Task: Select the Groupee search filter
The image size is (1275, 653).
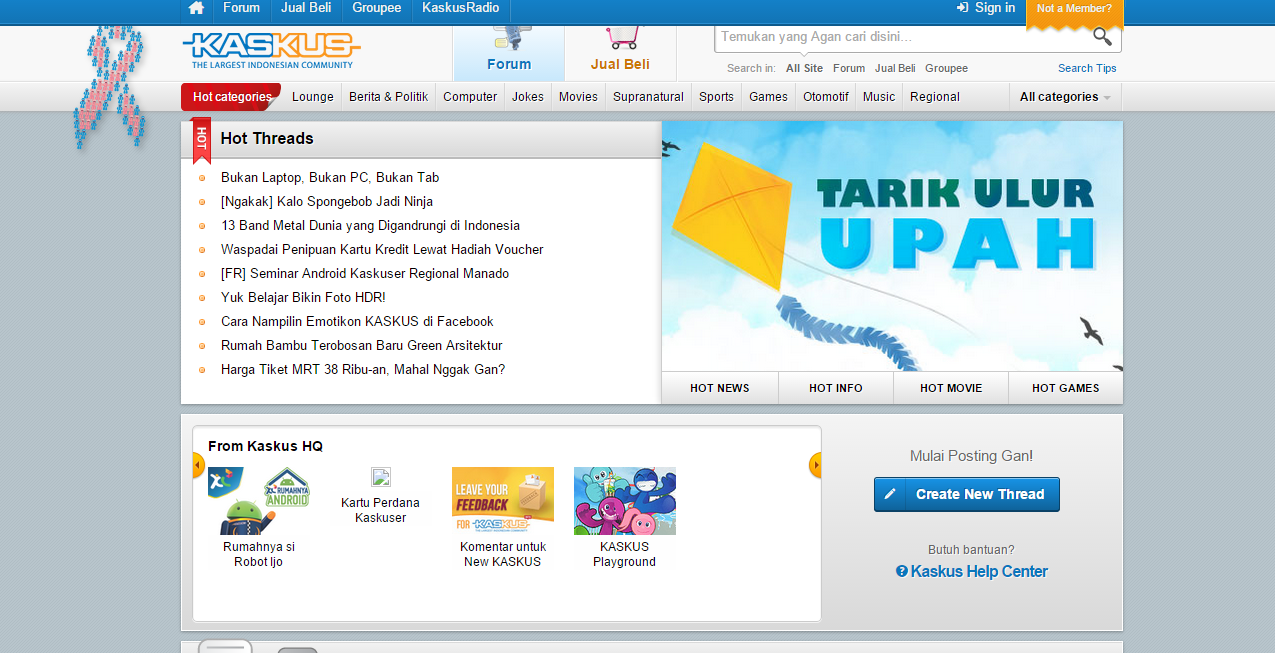Action: 946,68
